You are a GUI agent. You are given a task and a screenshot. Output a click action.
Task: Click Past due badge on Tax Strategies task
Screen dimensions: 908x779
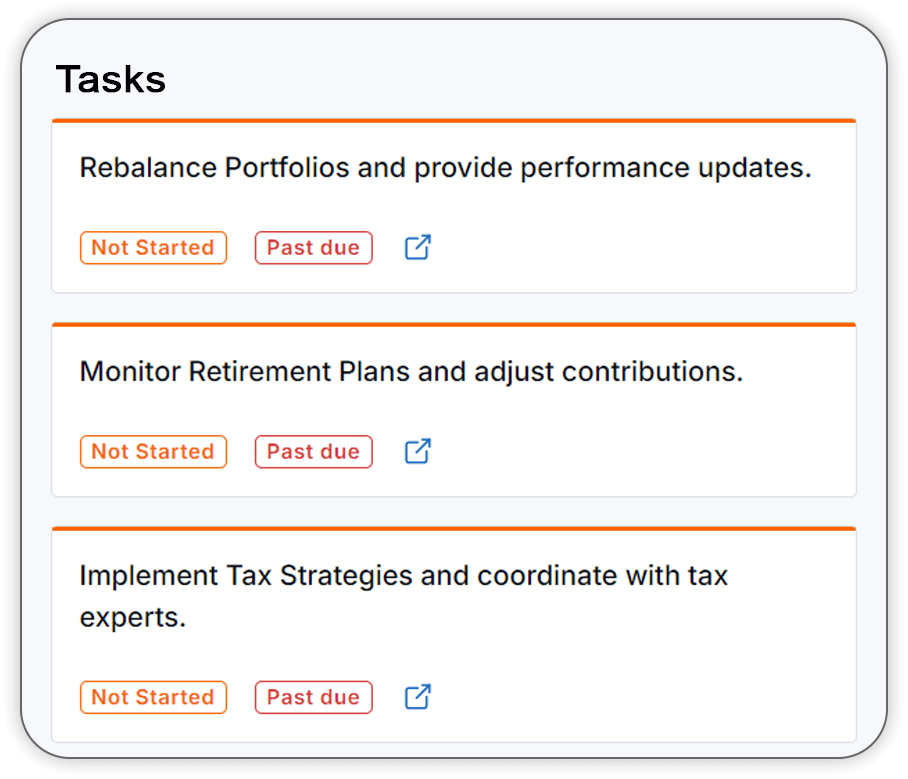(313, 697)
